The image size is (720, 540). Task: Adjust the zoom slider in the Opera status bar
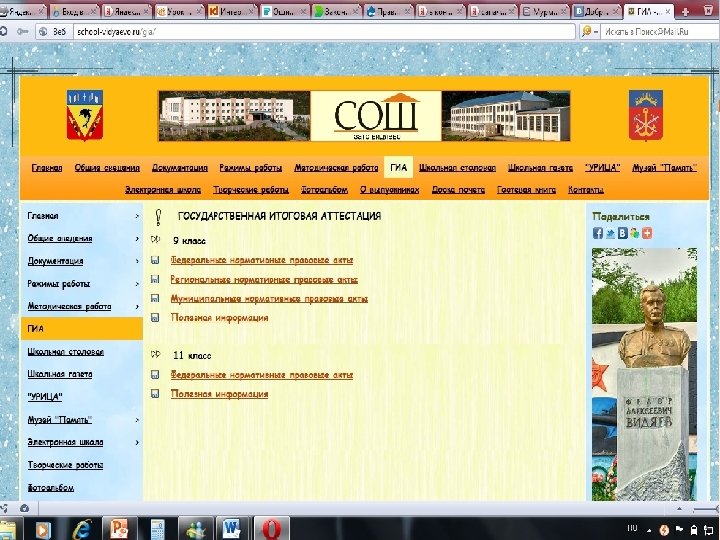[x=705, y=509]
